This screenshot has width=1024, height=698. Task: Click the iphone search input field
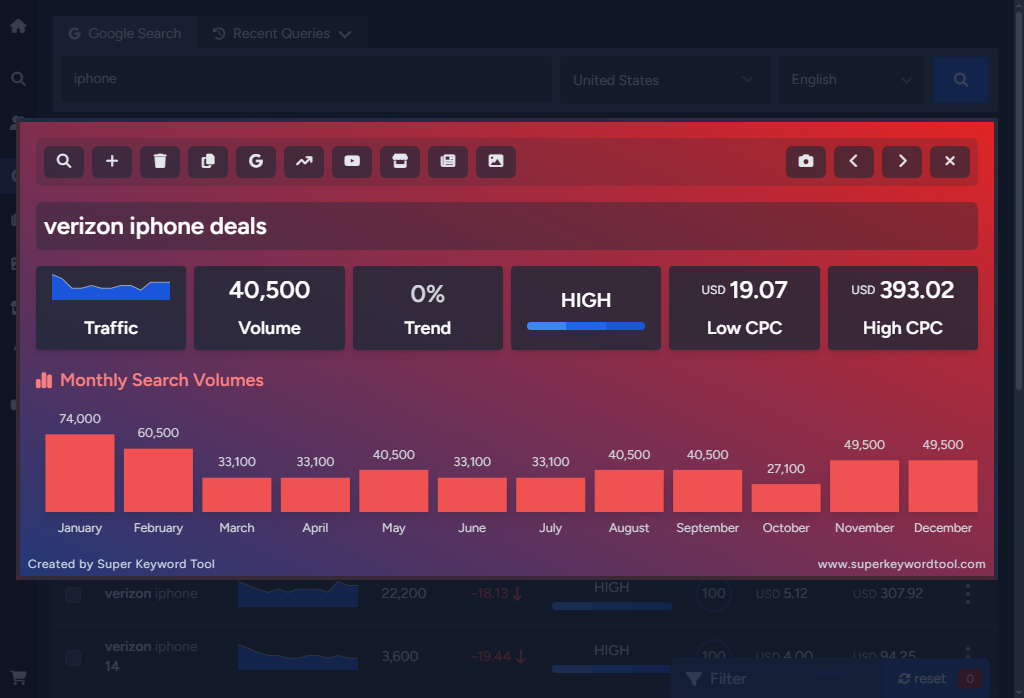(x=306, y=79)
